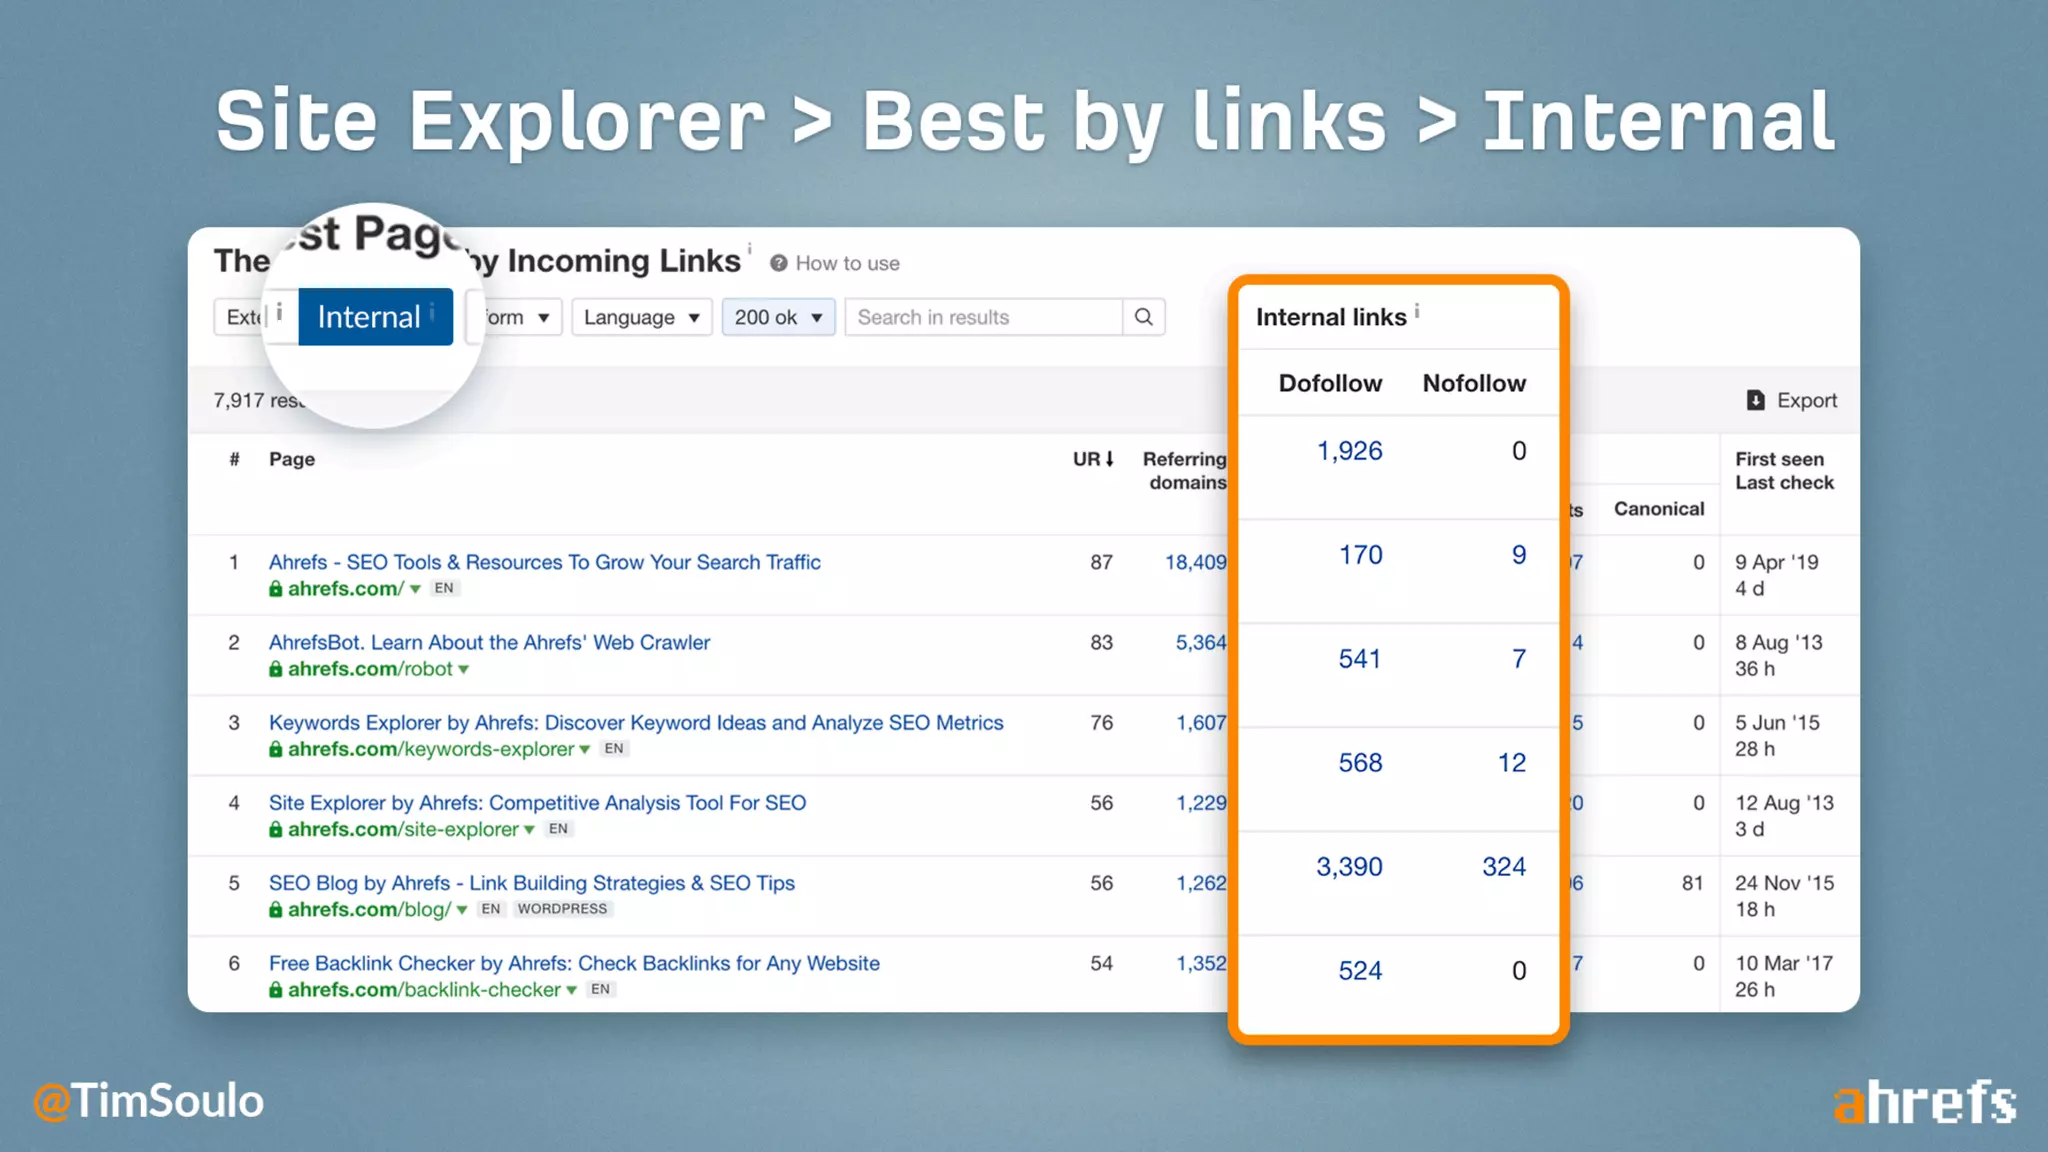Click the 568 dofollow links value

1360,763
